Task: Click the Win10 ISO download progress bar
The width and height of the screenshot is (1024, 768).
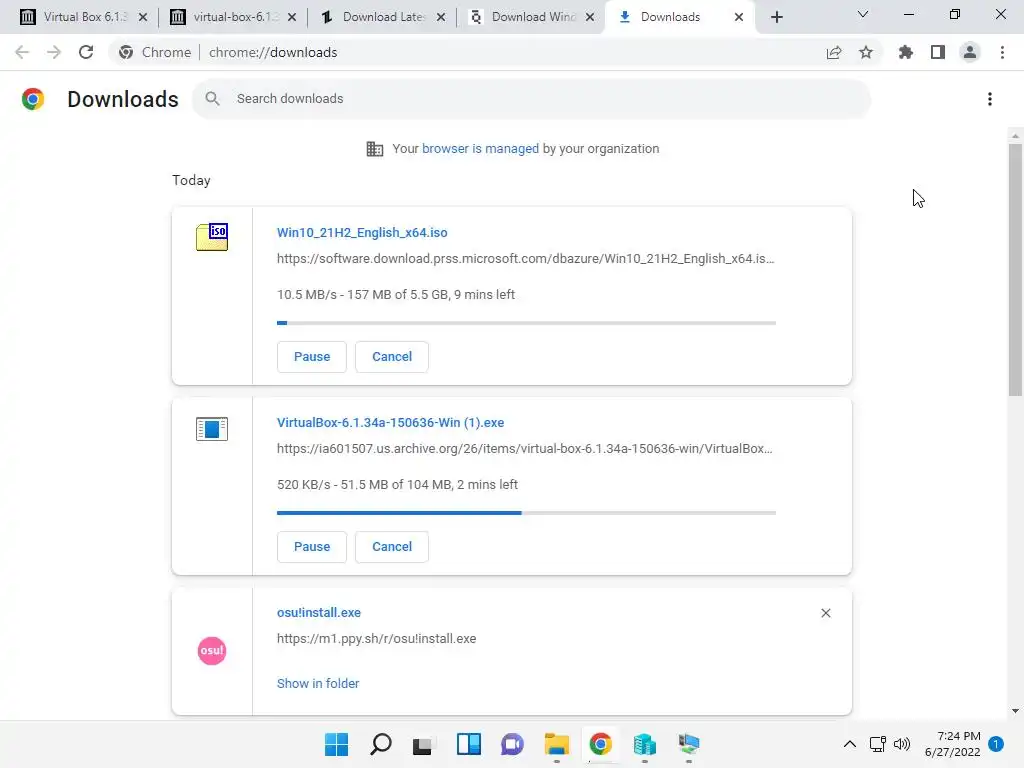Action: tap(526, 323)
